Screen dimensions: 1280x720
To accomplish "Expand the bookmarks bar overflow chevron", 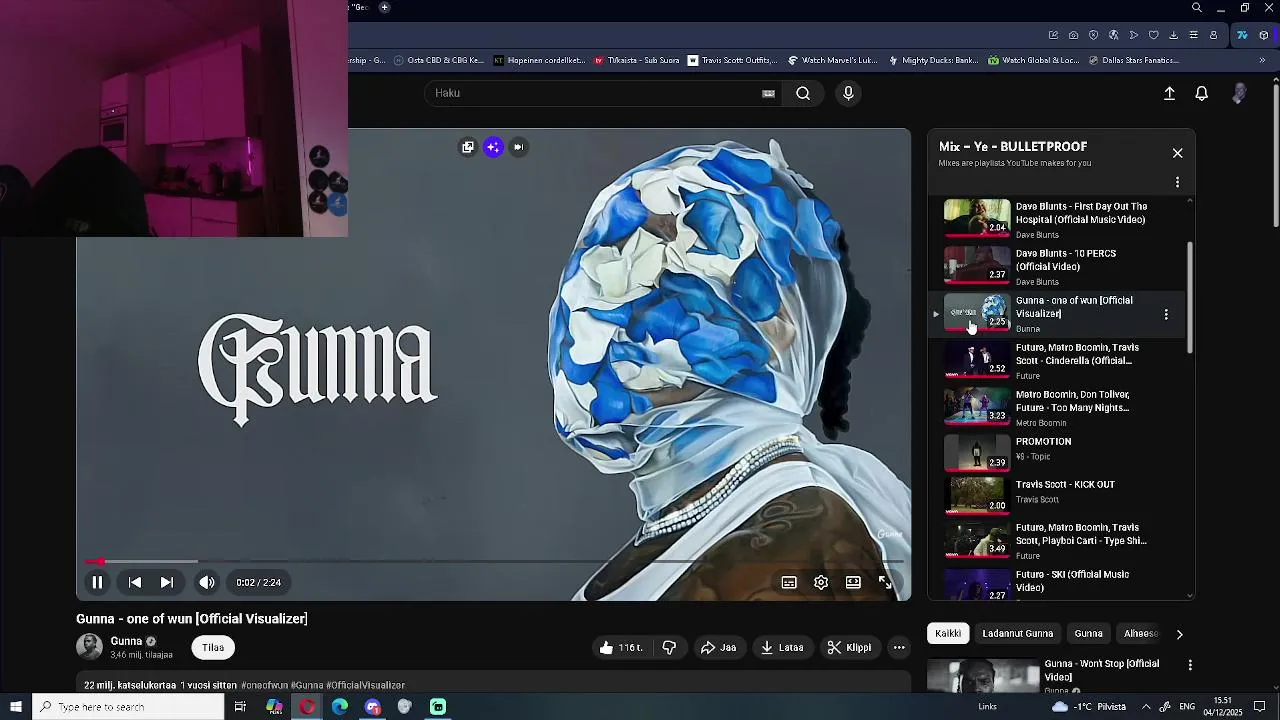I will coord(1262,60).
